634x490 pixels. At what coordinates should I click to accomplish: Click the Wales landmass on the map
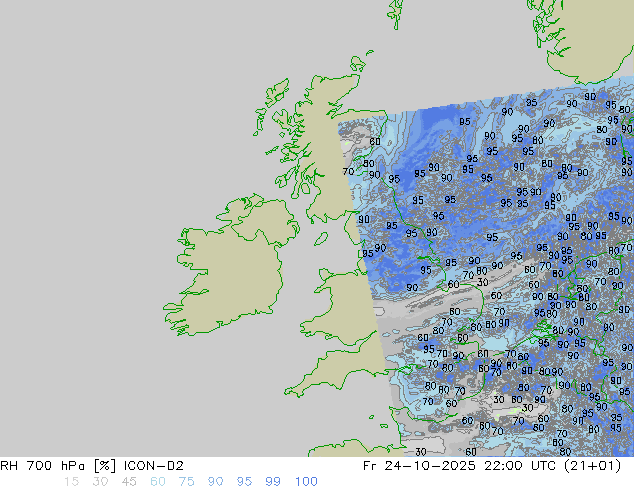click(x=348, y=307)
